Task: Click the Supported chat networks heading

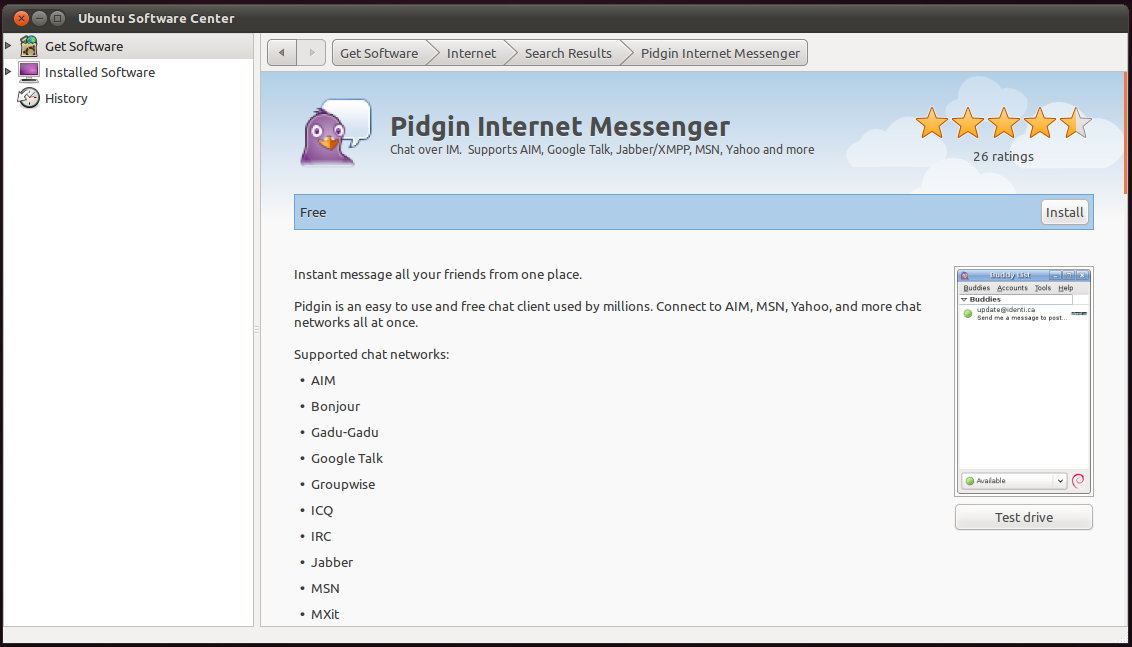Action: pos(371,355)
